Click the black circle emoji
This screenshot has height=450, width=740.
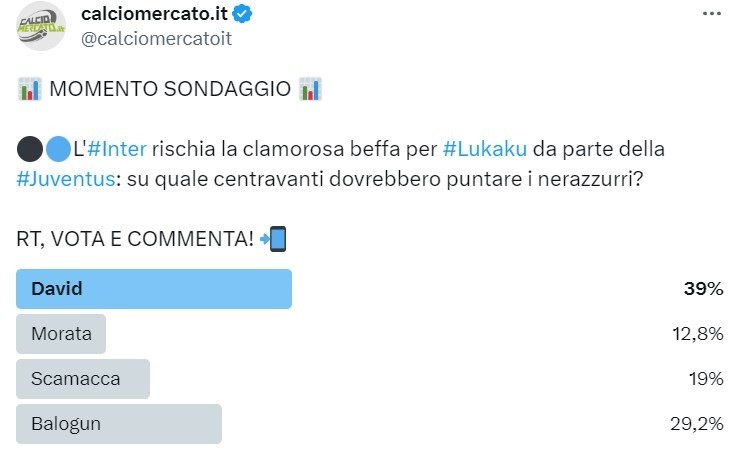(30, 150)
